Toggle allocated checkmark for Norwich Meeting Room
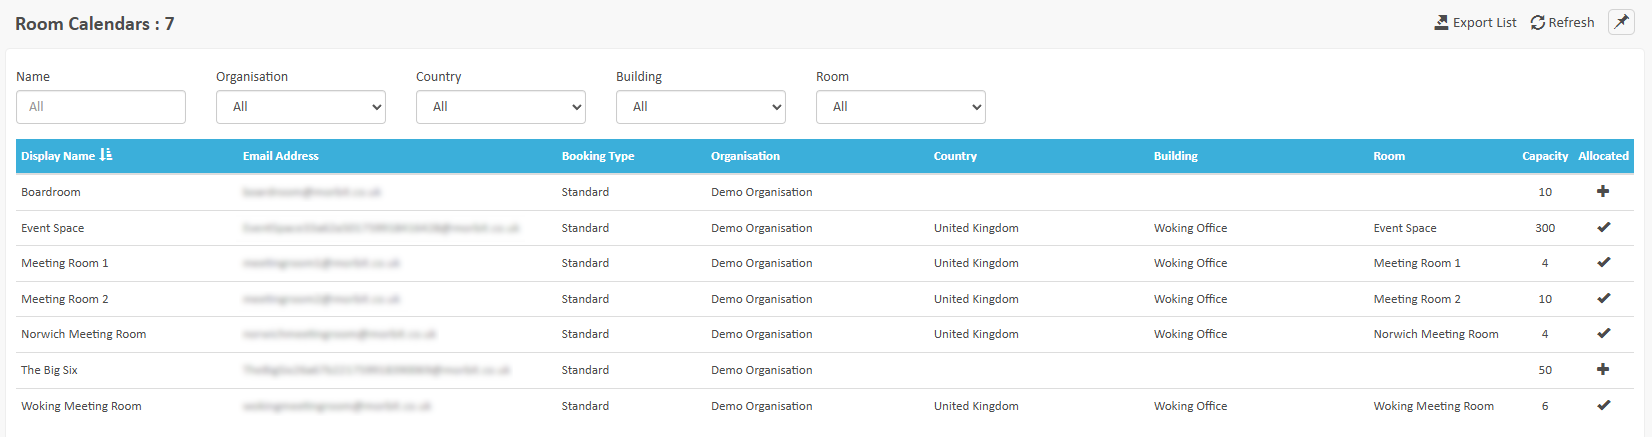1652x437 pixels. [x=1603, y=333]
